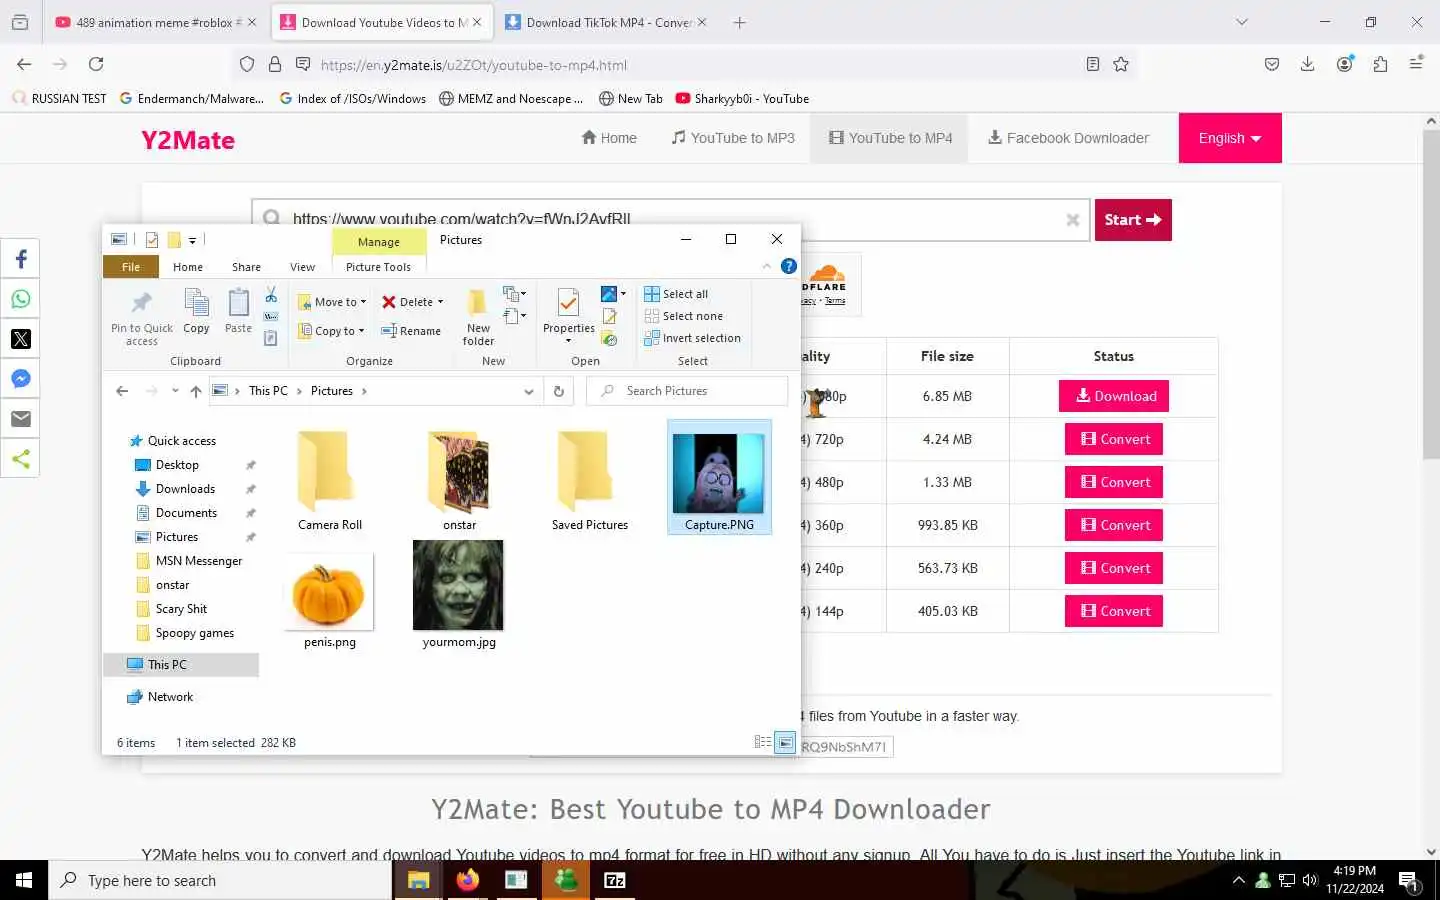This screenshot has width=1440, height=900.
Task: Click the Copy path icon in Clipboard group
Action: (271, 317)
